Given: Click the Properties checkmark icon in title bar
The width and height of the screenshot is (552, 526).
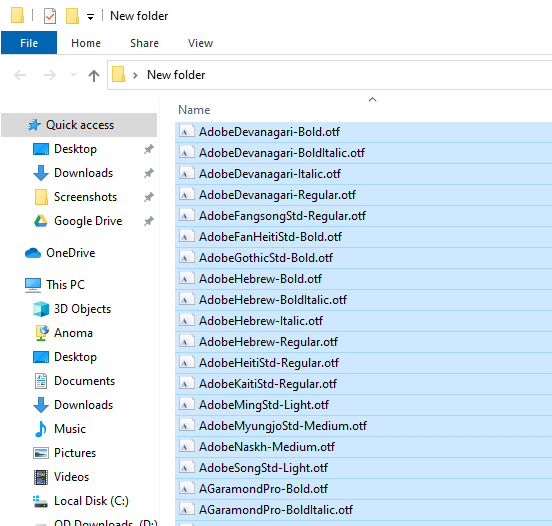Looking at the screenshot, I should coord(50,16).
